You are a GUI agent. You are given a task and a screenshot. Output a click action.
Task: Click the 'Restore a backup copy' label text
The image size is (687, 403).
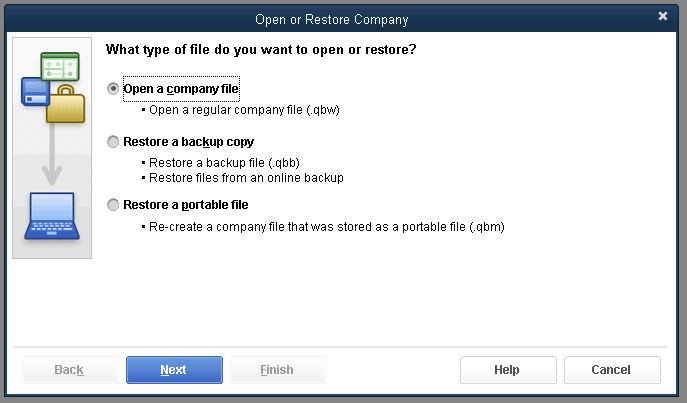[188, 142]
